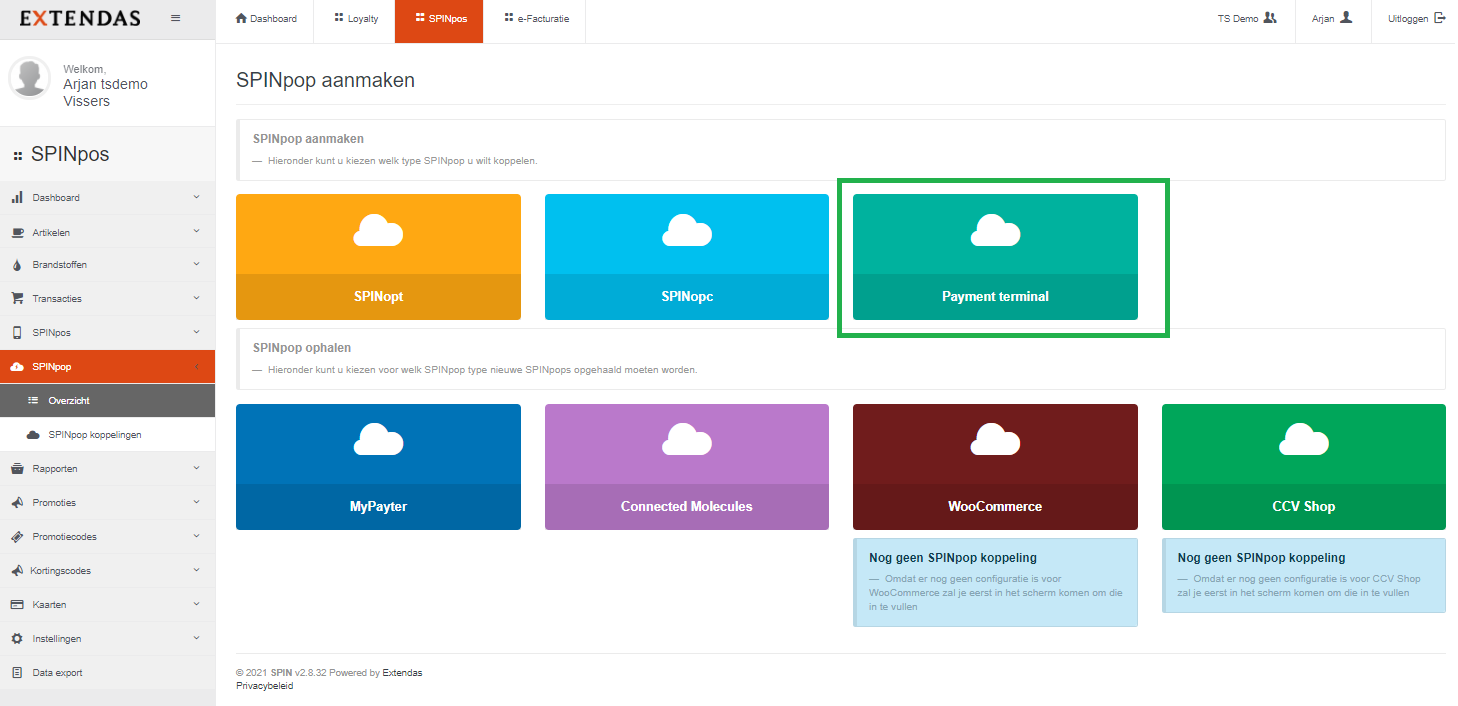The image size is (1458, 706).
Task: Click the SPINpop koppelingen cloud icon
Action: (x=33, y=434)
